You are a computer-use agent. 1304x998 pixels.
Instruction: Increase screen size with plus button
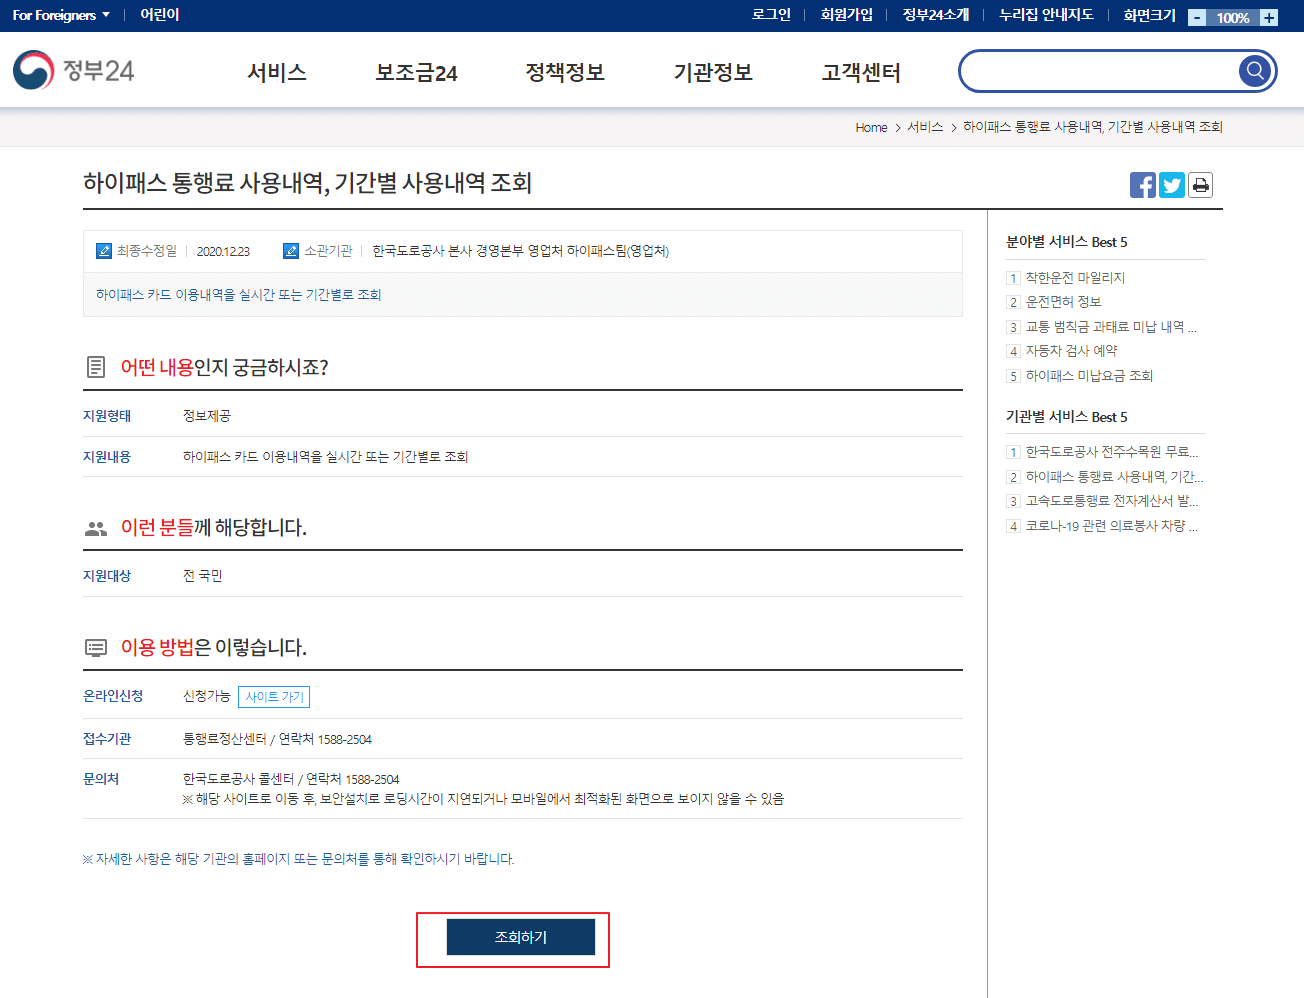click(1269, 17)
